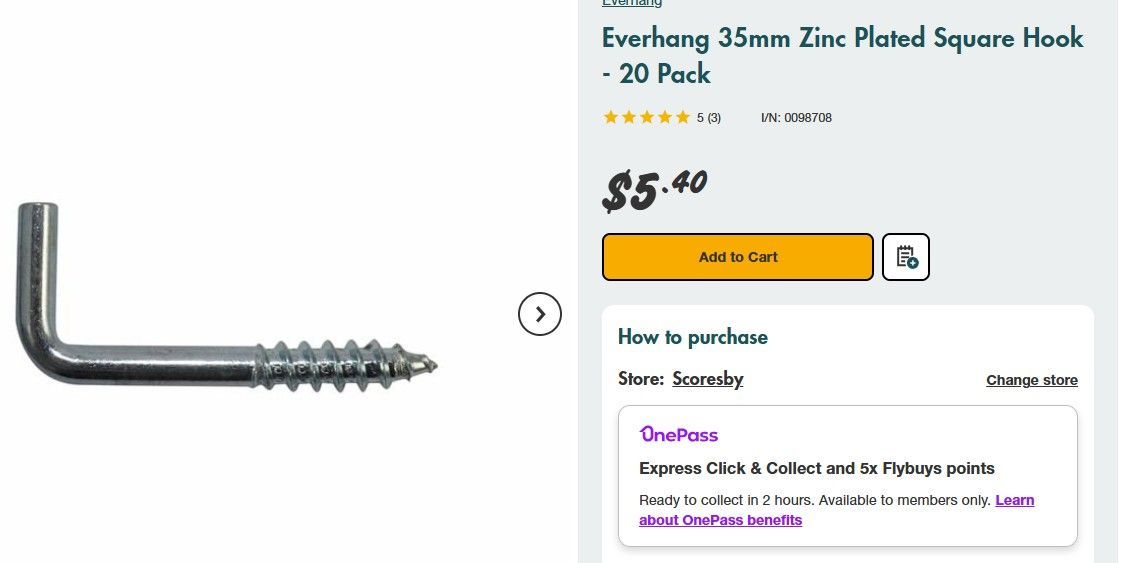The height and width of the screenshot is (563, 1137).
Task: Open the Everhang brand link
Action: (x=631, y=3)
